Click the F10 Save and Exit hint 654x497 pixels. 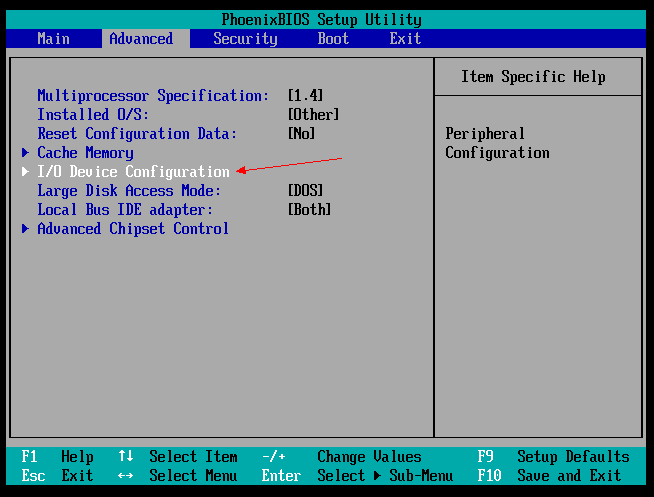click(x=549, y=476)
